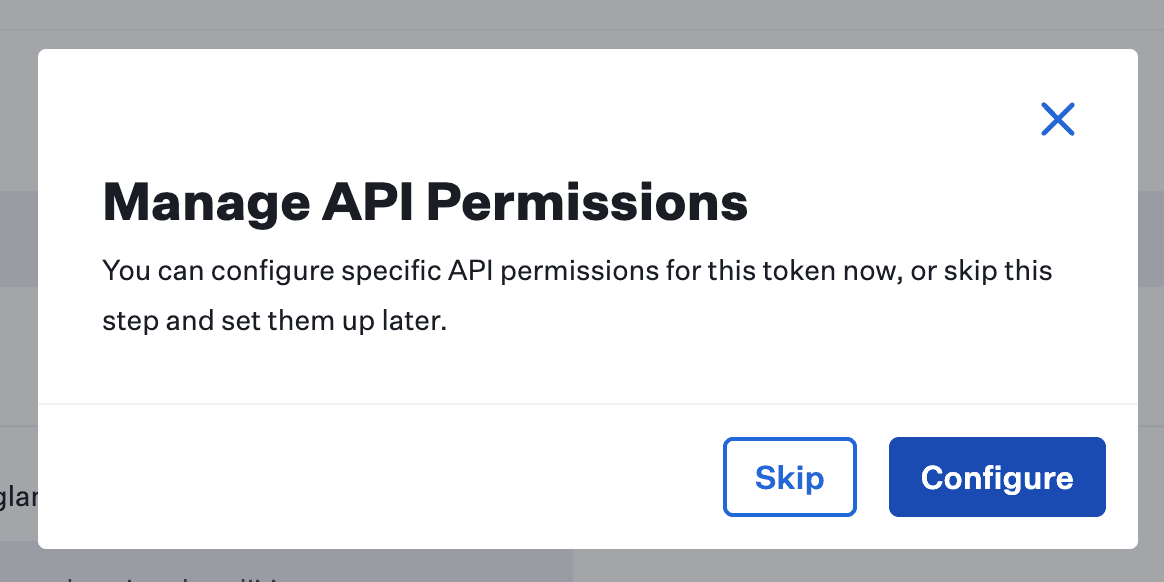Click the dialog footer region
Viewport: 1164px width, 582px height.
[400, 477]
